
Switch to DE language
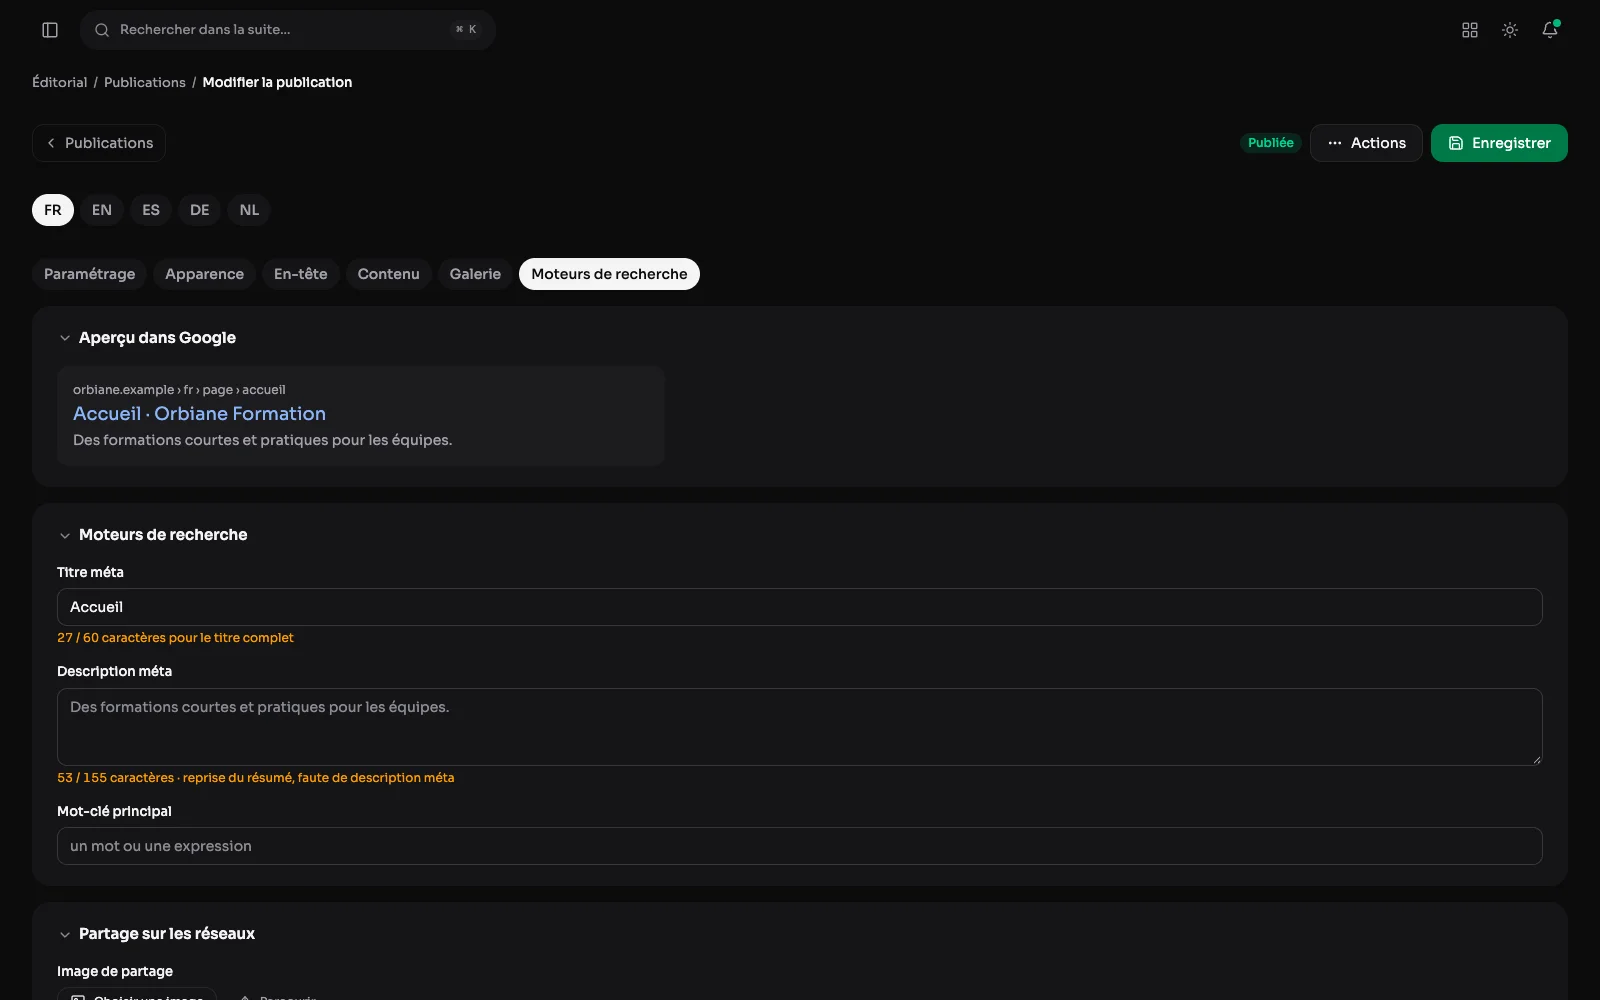[x=200, y=210]
